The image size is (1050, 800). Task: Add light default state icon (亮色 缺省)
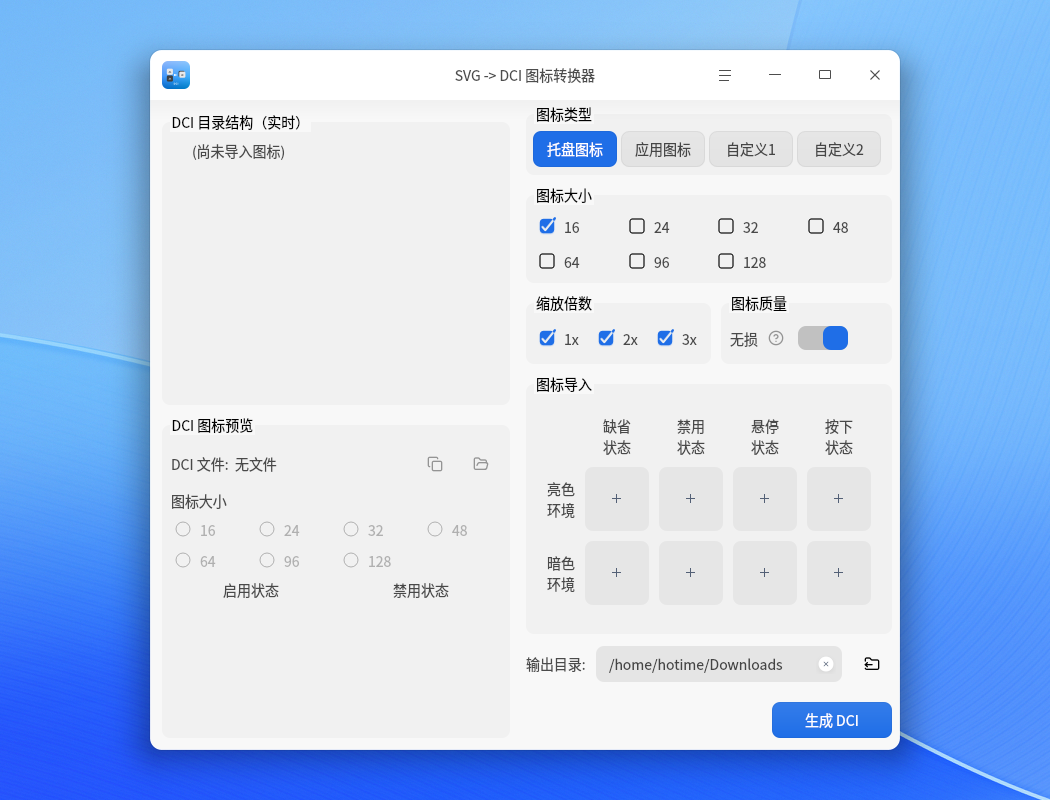coord(617,499)
